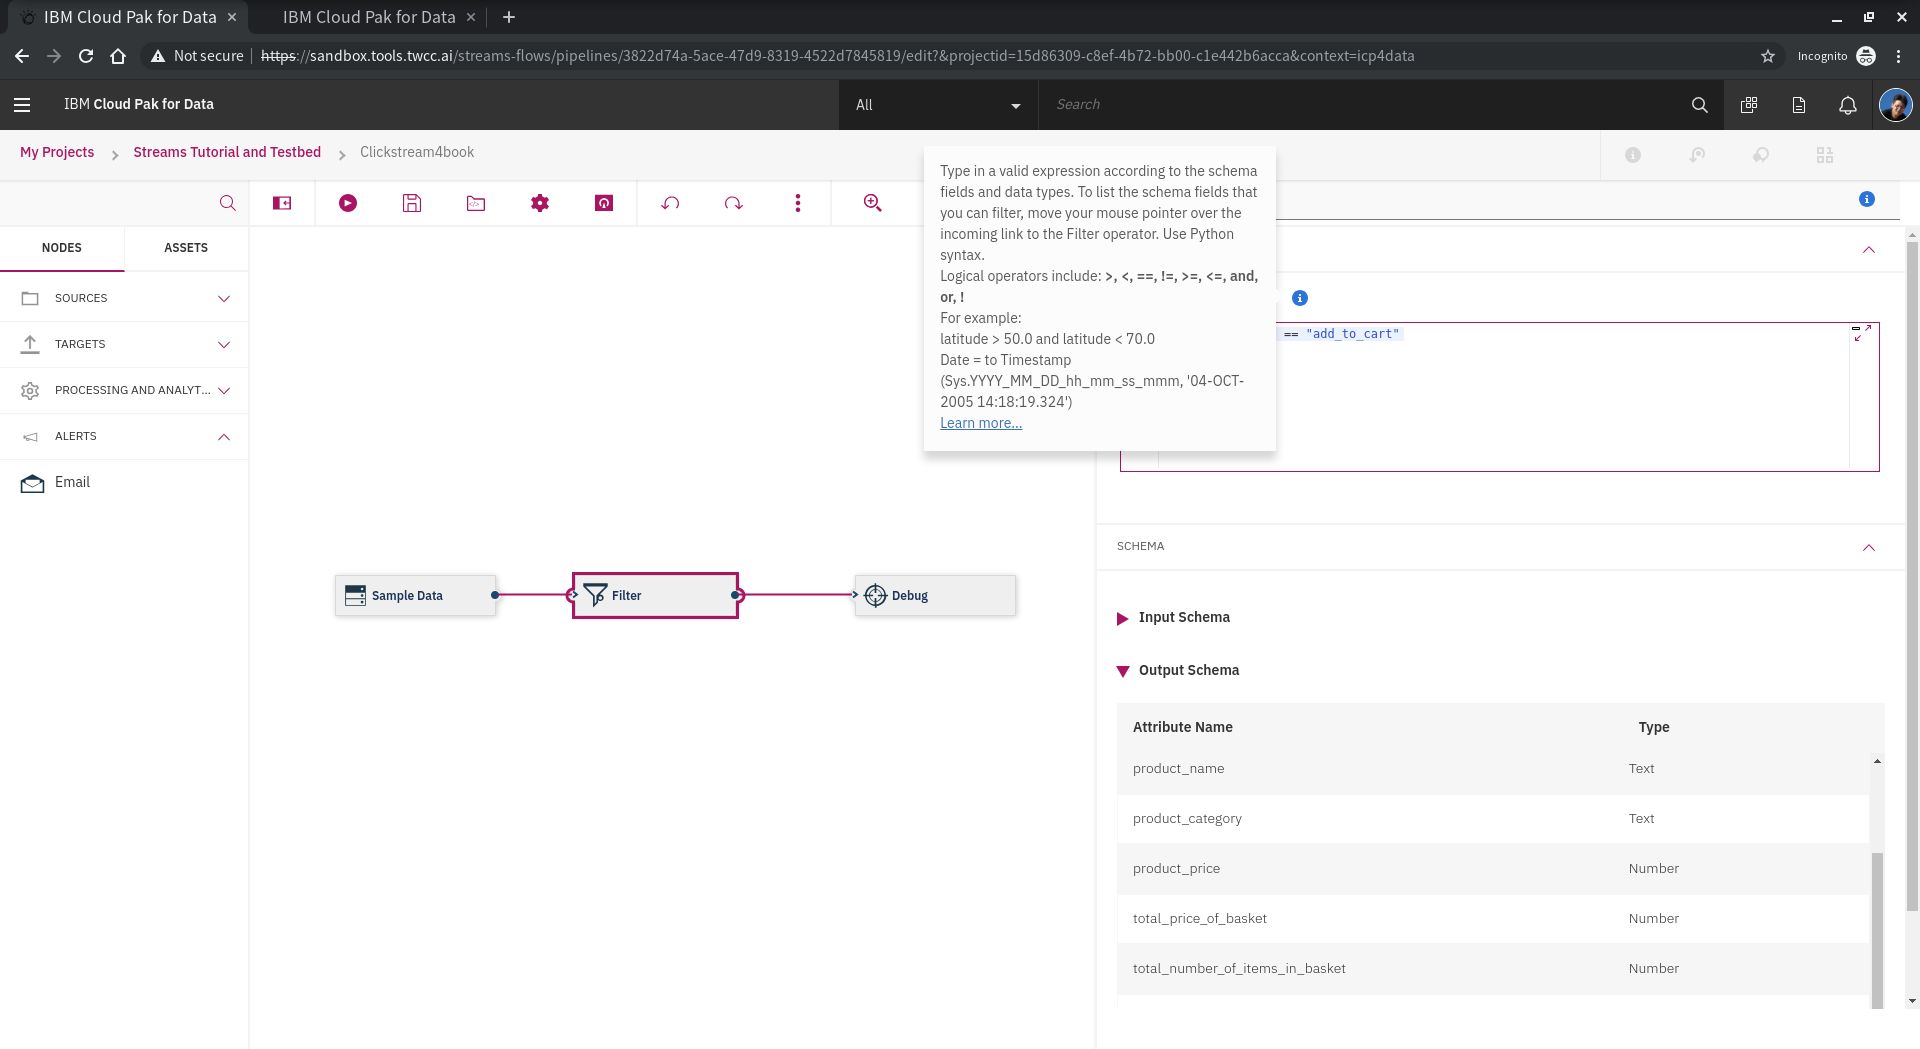Open the All search scope dropdown
The image size is (1920, 1049).
click(x=937, y=104)
